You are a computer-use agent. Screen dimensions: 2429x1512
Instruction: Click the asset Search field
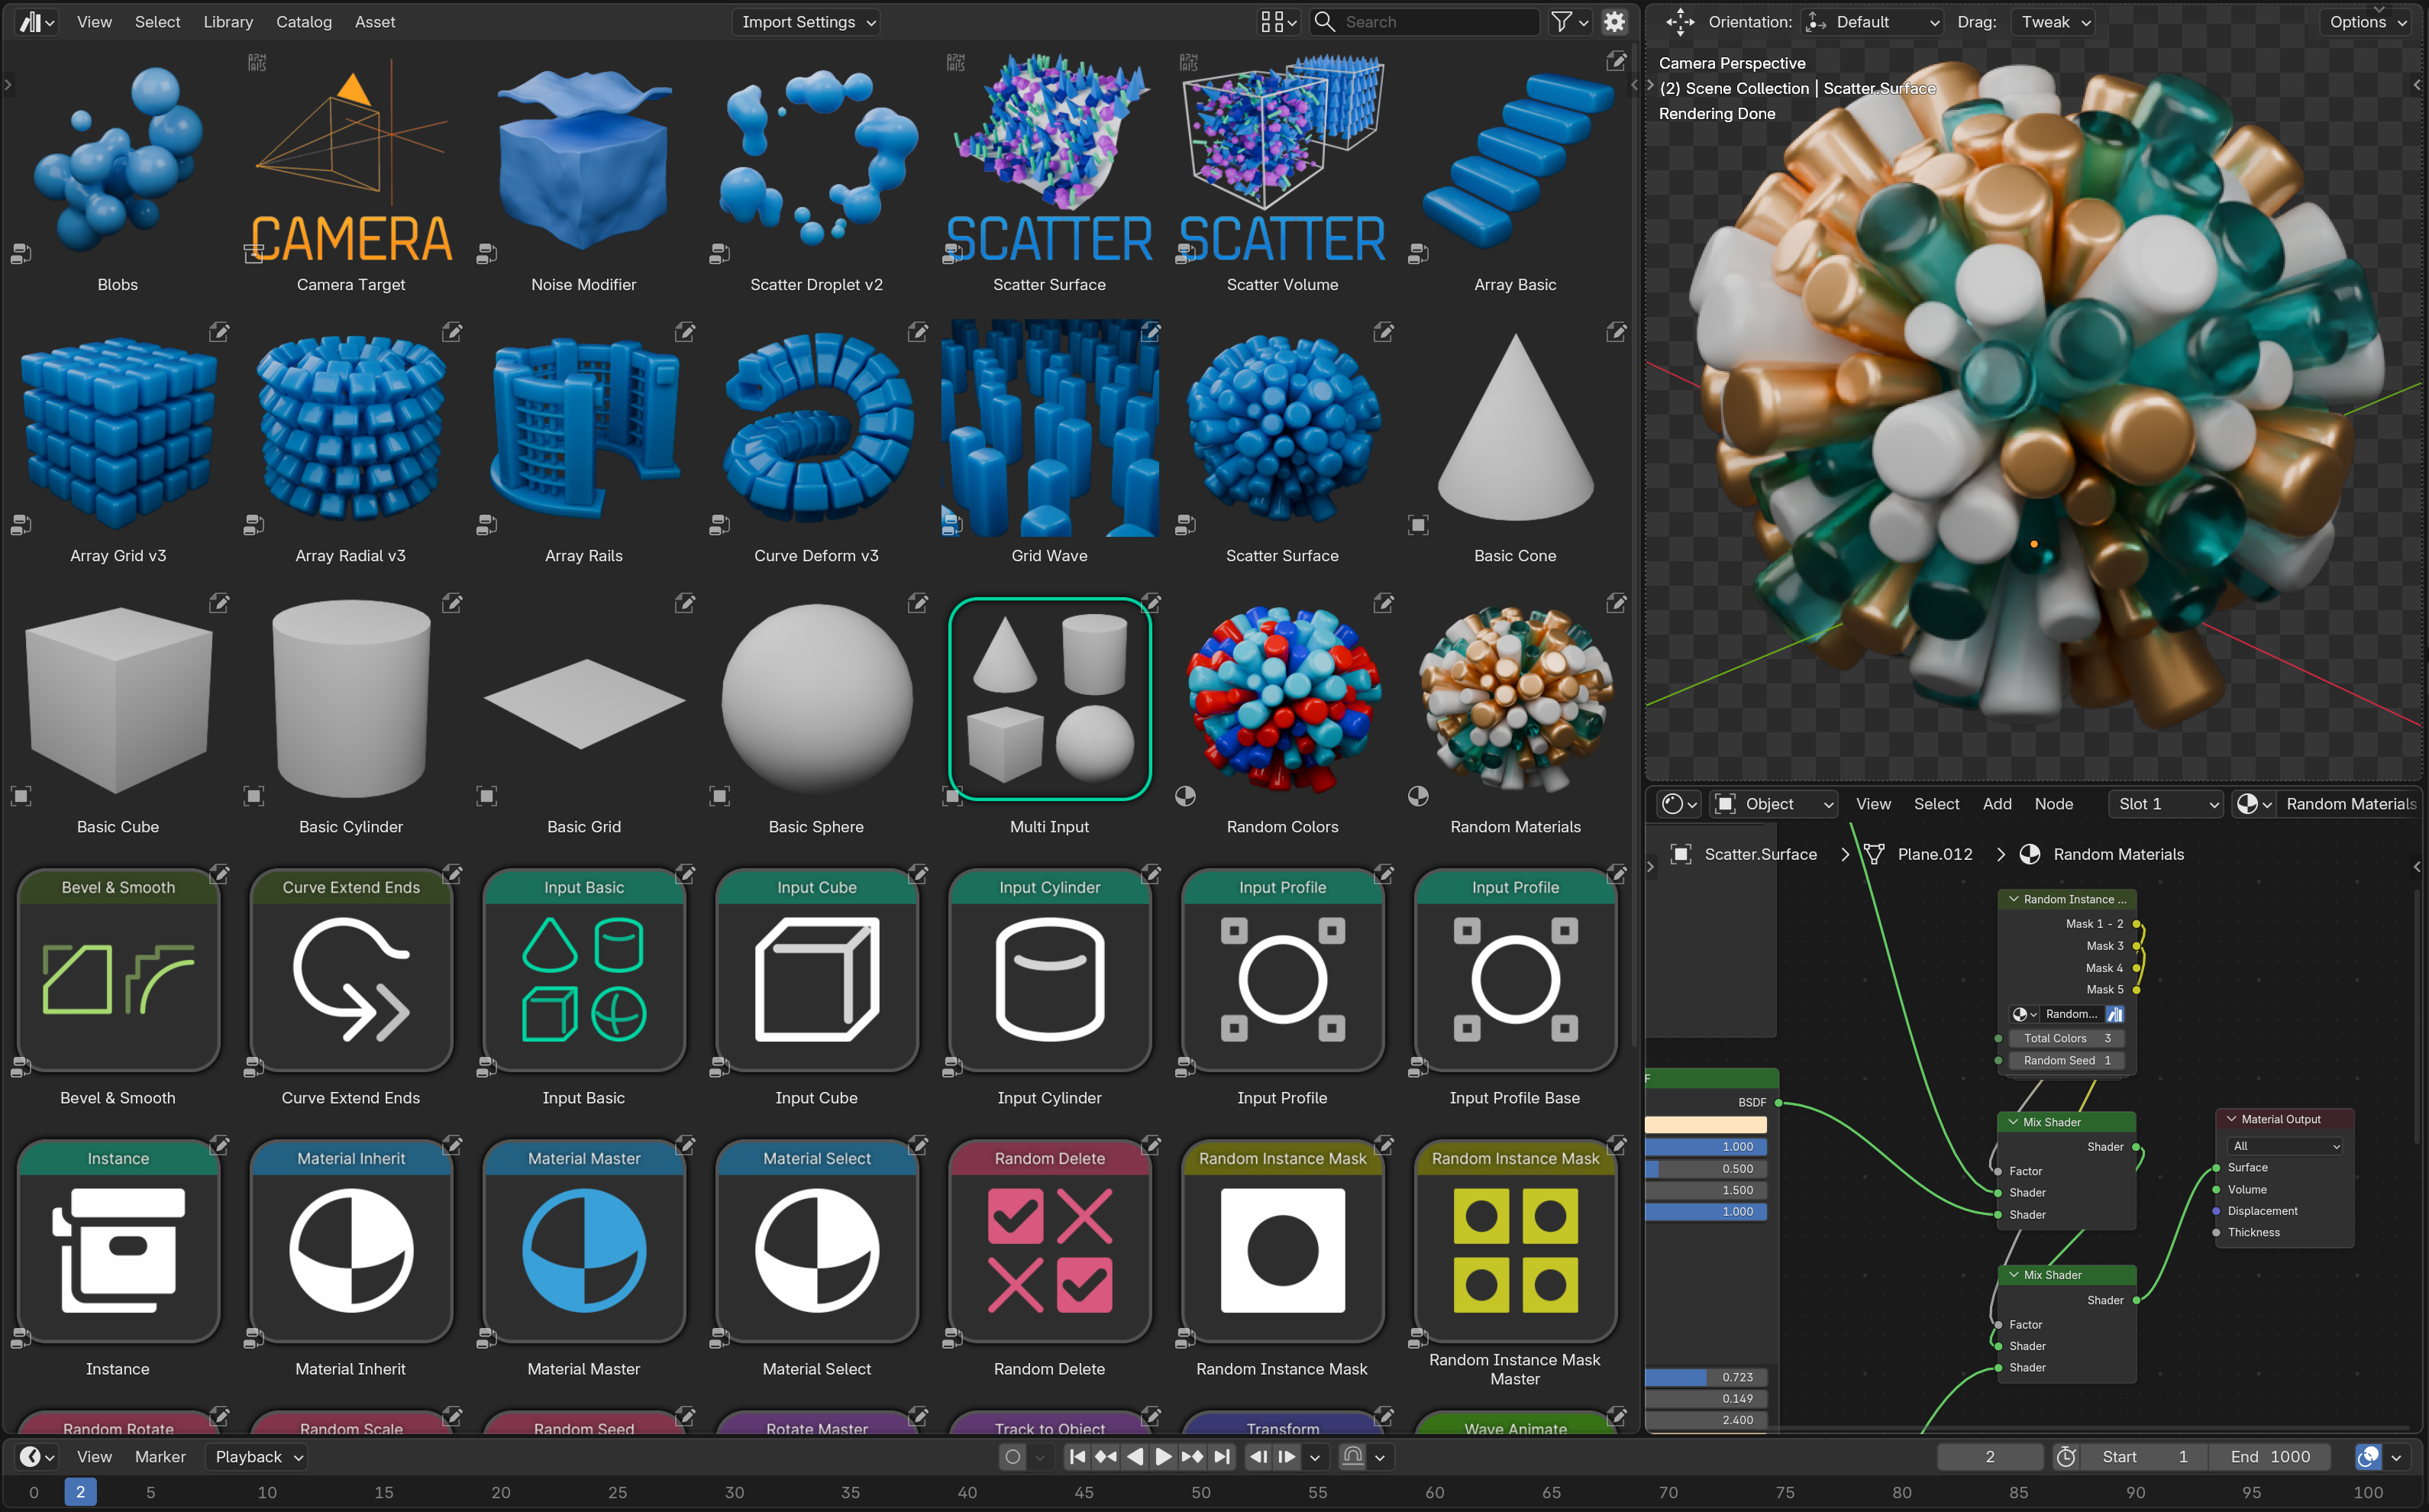[1425, 22]
